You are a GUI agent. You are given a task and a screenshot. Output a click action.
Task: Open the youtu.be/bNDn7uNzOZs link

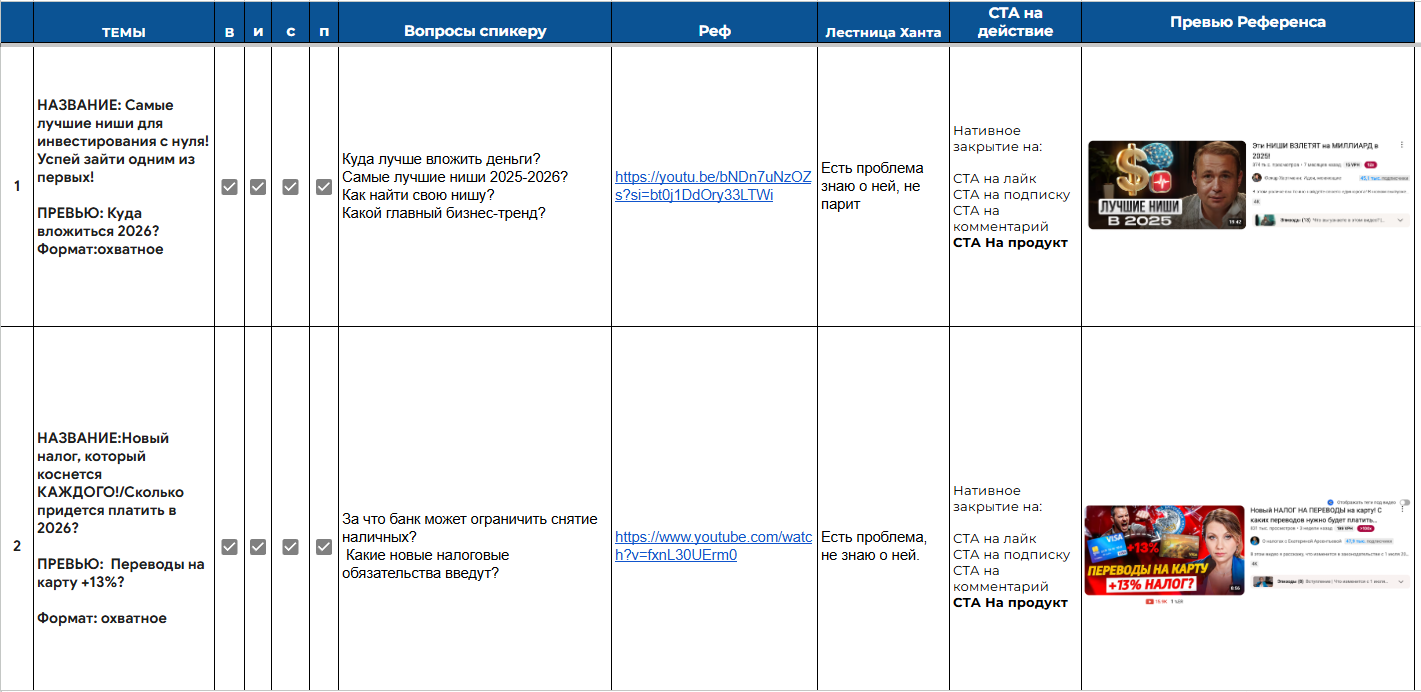(x=713, y=186)
